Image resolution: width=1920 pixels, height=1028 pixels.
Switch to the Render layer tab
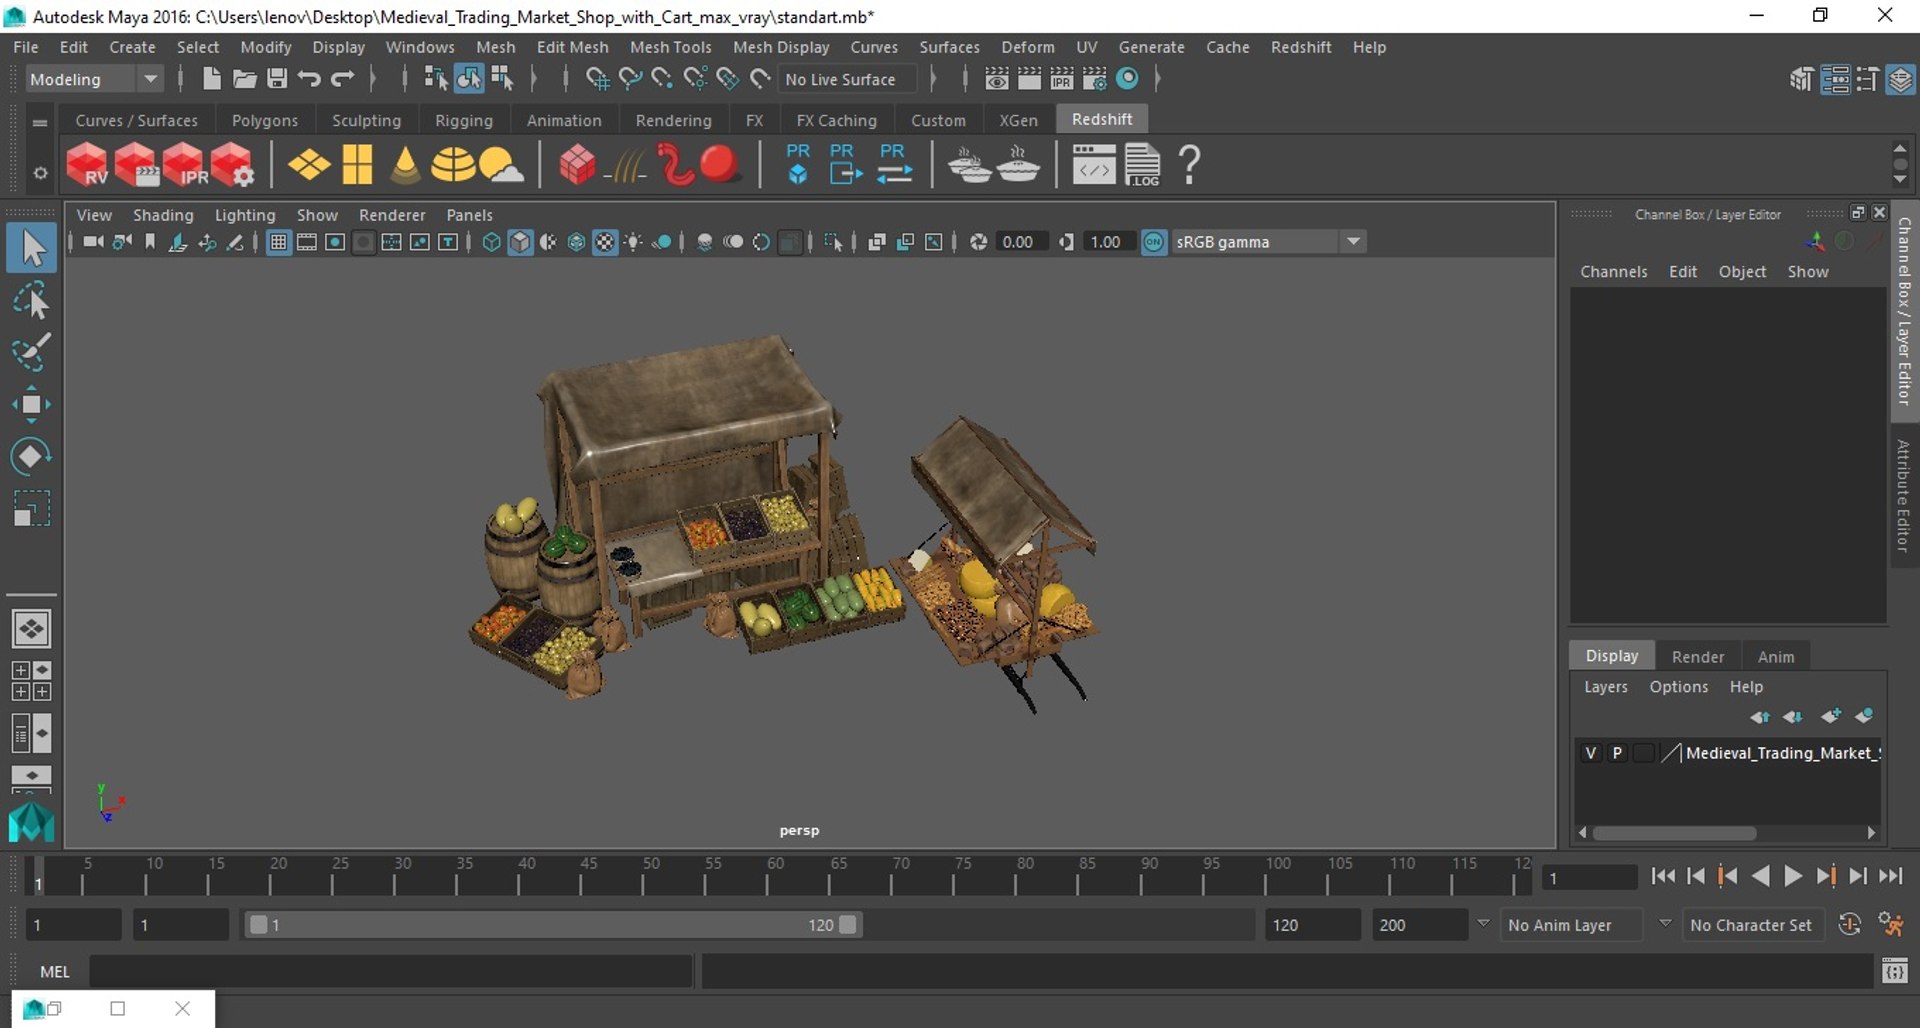pos(1697,657)
